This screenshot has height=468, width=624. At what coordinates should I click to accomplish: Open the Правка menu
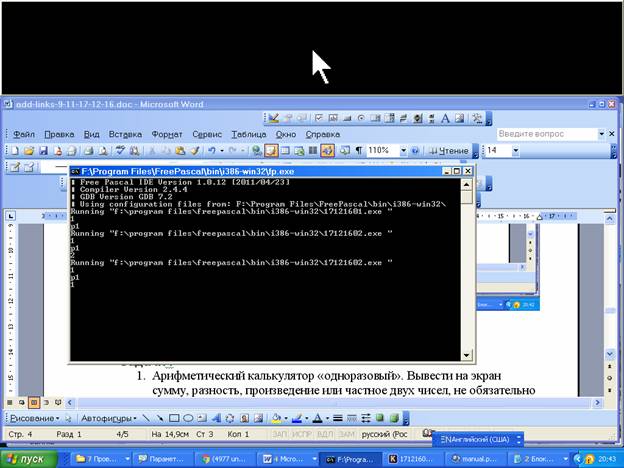click(x=59, y=135)
